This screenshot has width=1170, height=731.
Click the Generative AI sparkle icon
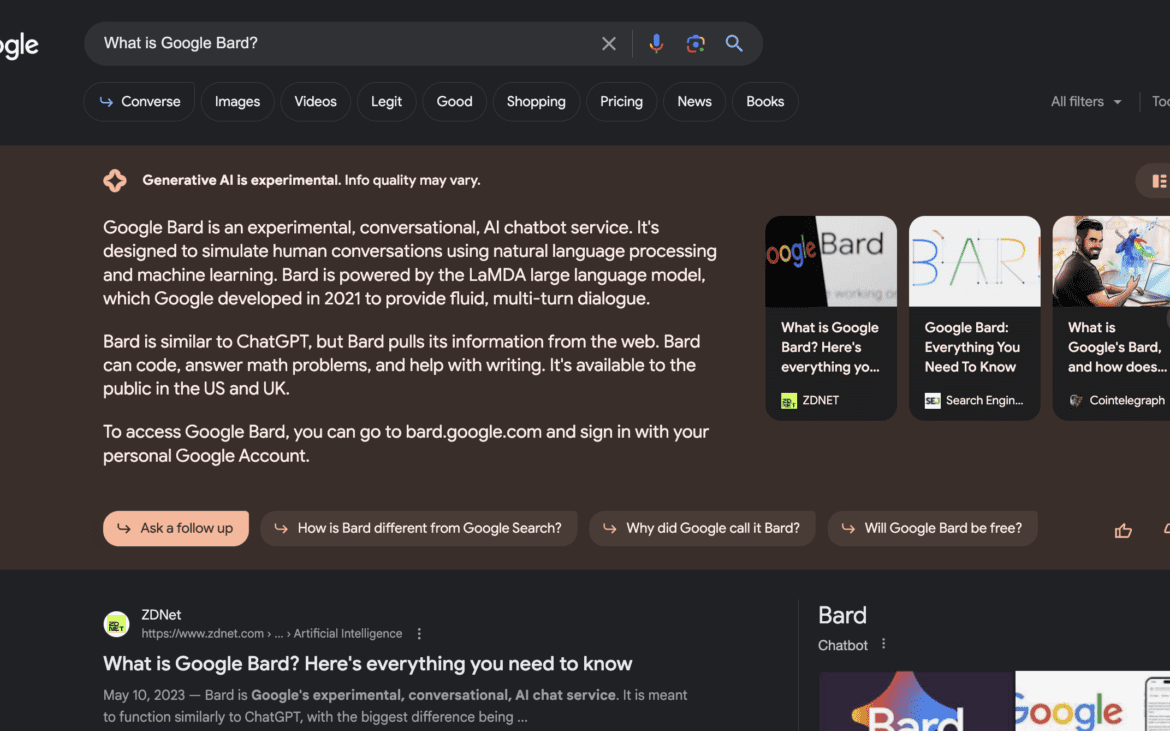click(x=115, y=181)
